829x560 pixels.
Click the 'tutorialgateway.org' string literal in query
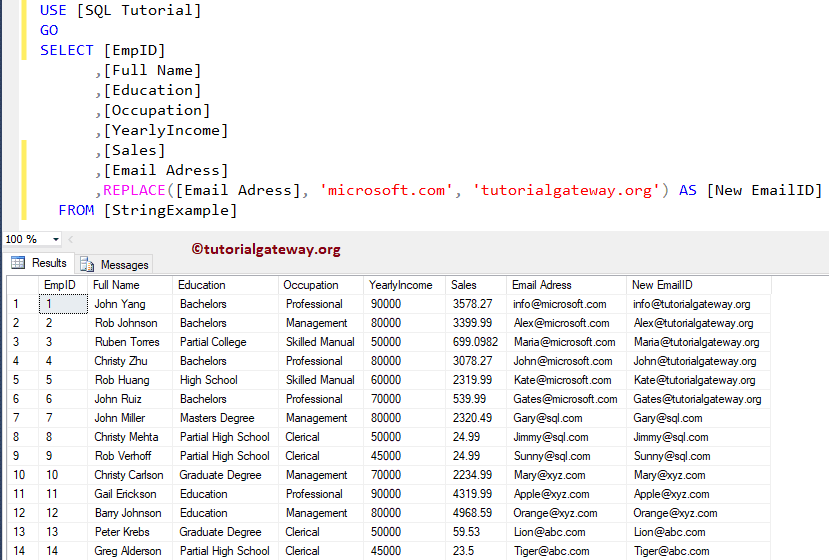pos(566,190)
